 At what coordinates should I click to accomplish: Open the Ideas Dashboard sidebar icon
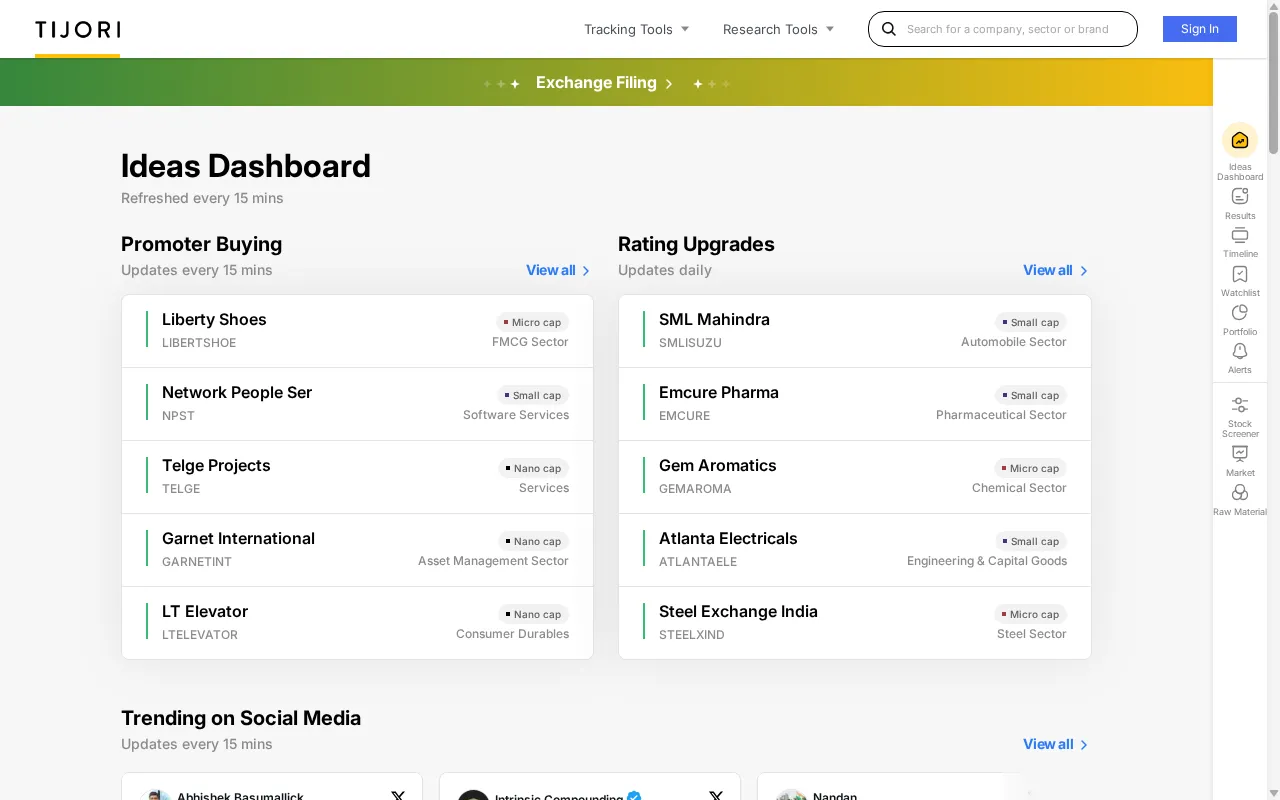(x=1240, y=141)
